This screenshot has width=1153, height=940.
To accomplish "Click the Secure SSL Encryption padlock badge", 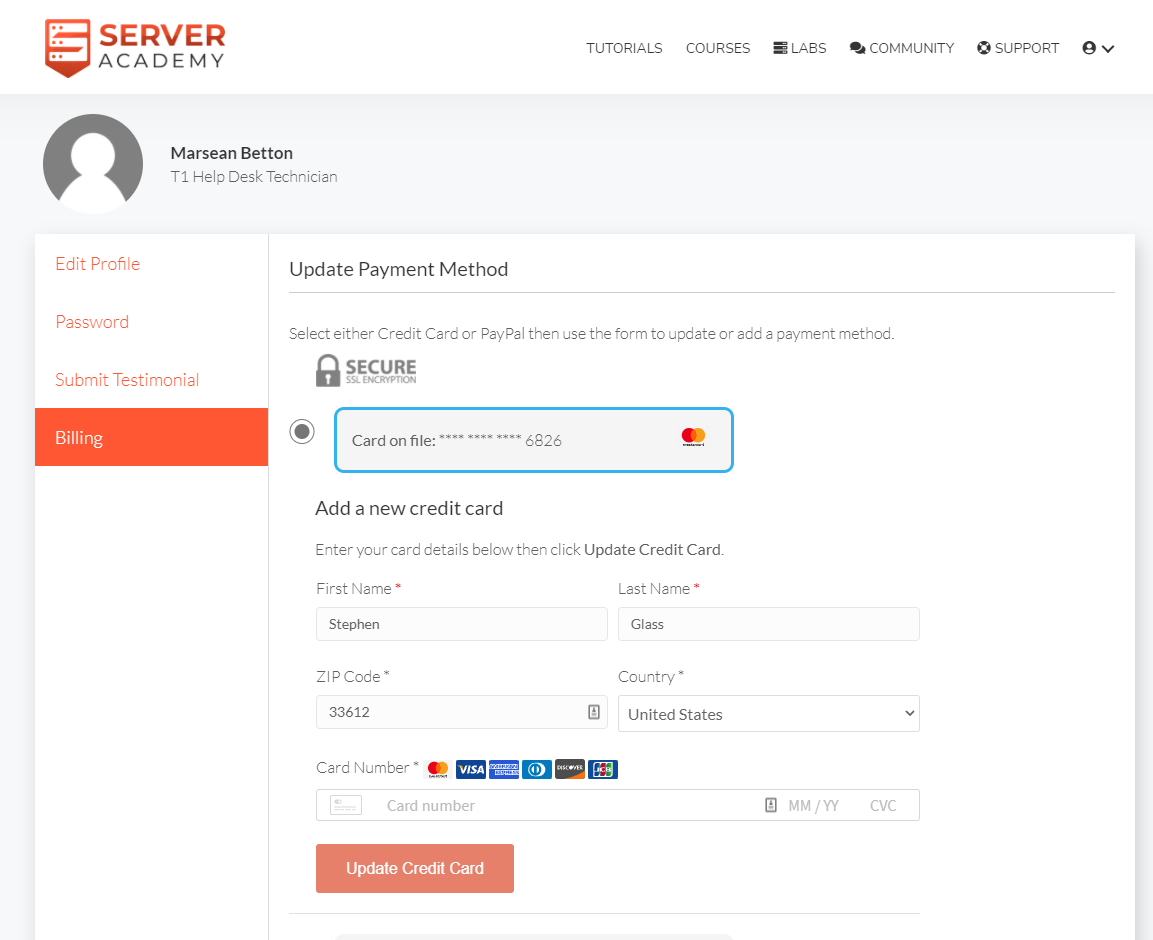I will point(366,370).
